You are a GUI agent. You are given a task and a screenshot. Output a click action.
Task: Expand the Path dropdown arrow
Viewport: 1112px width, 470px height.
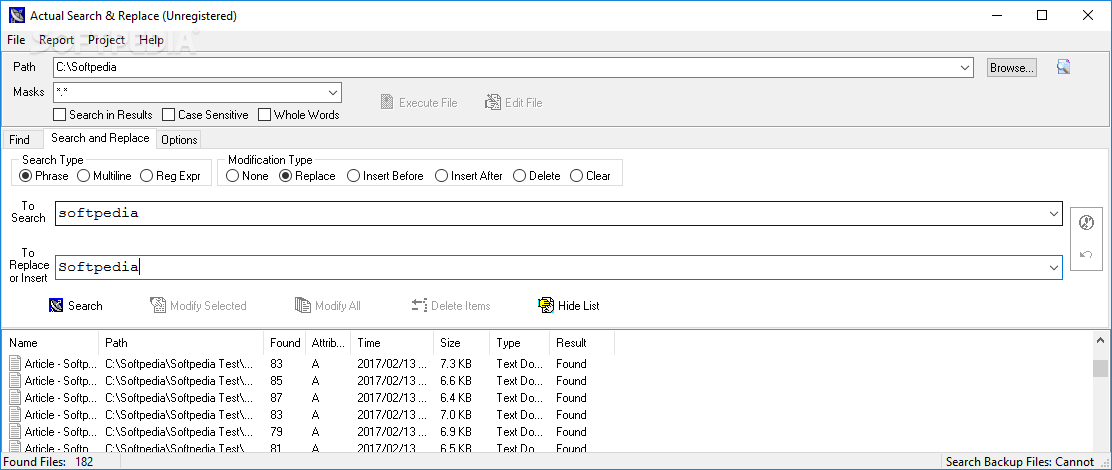(x=965, y=68)
